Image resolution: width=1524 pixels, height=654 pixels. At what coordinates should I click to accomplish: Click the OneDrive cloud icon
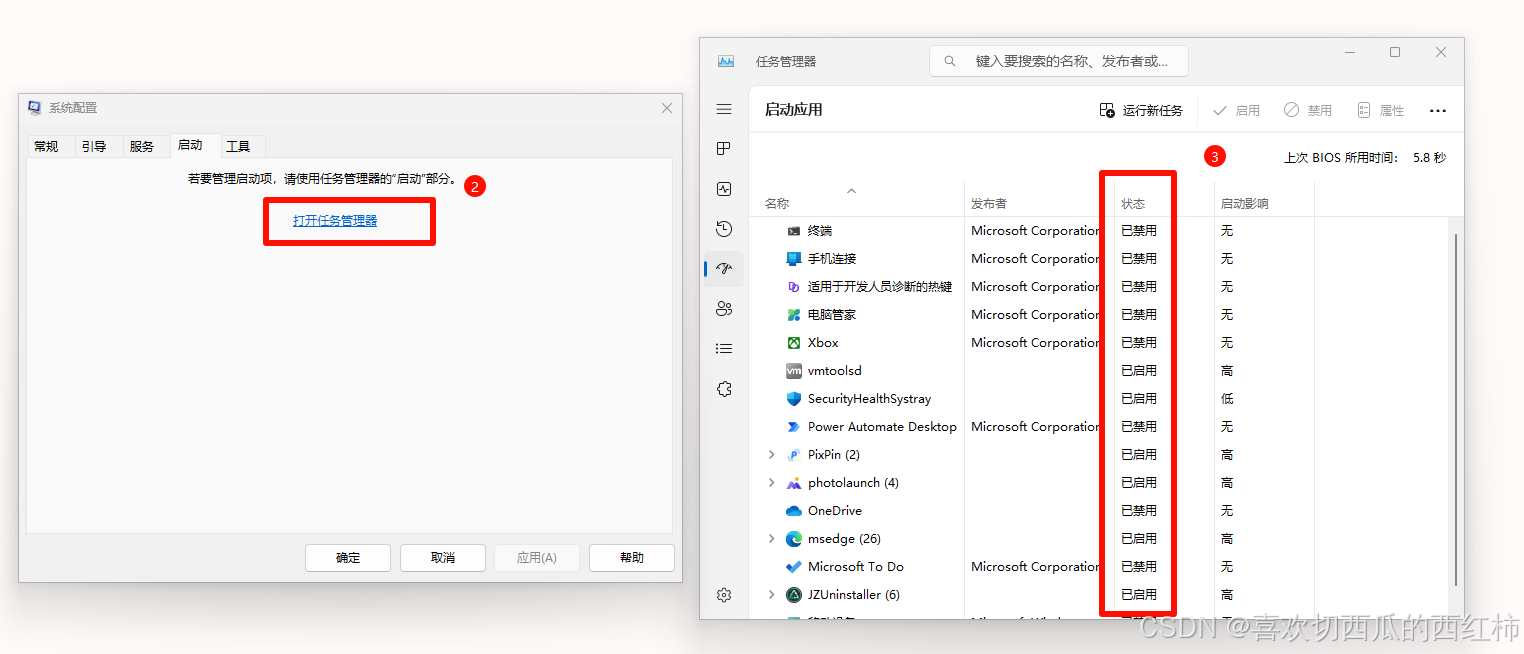coord(794,511)
